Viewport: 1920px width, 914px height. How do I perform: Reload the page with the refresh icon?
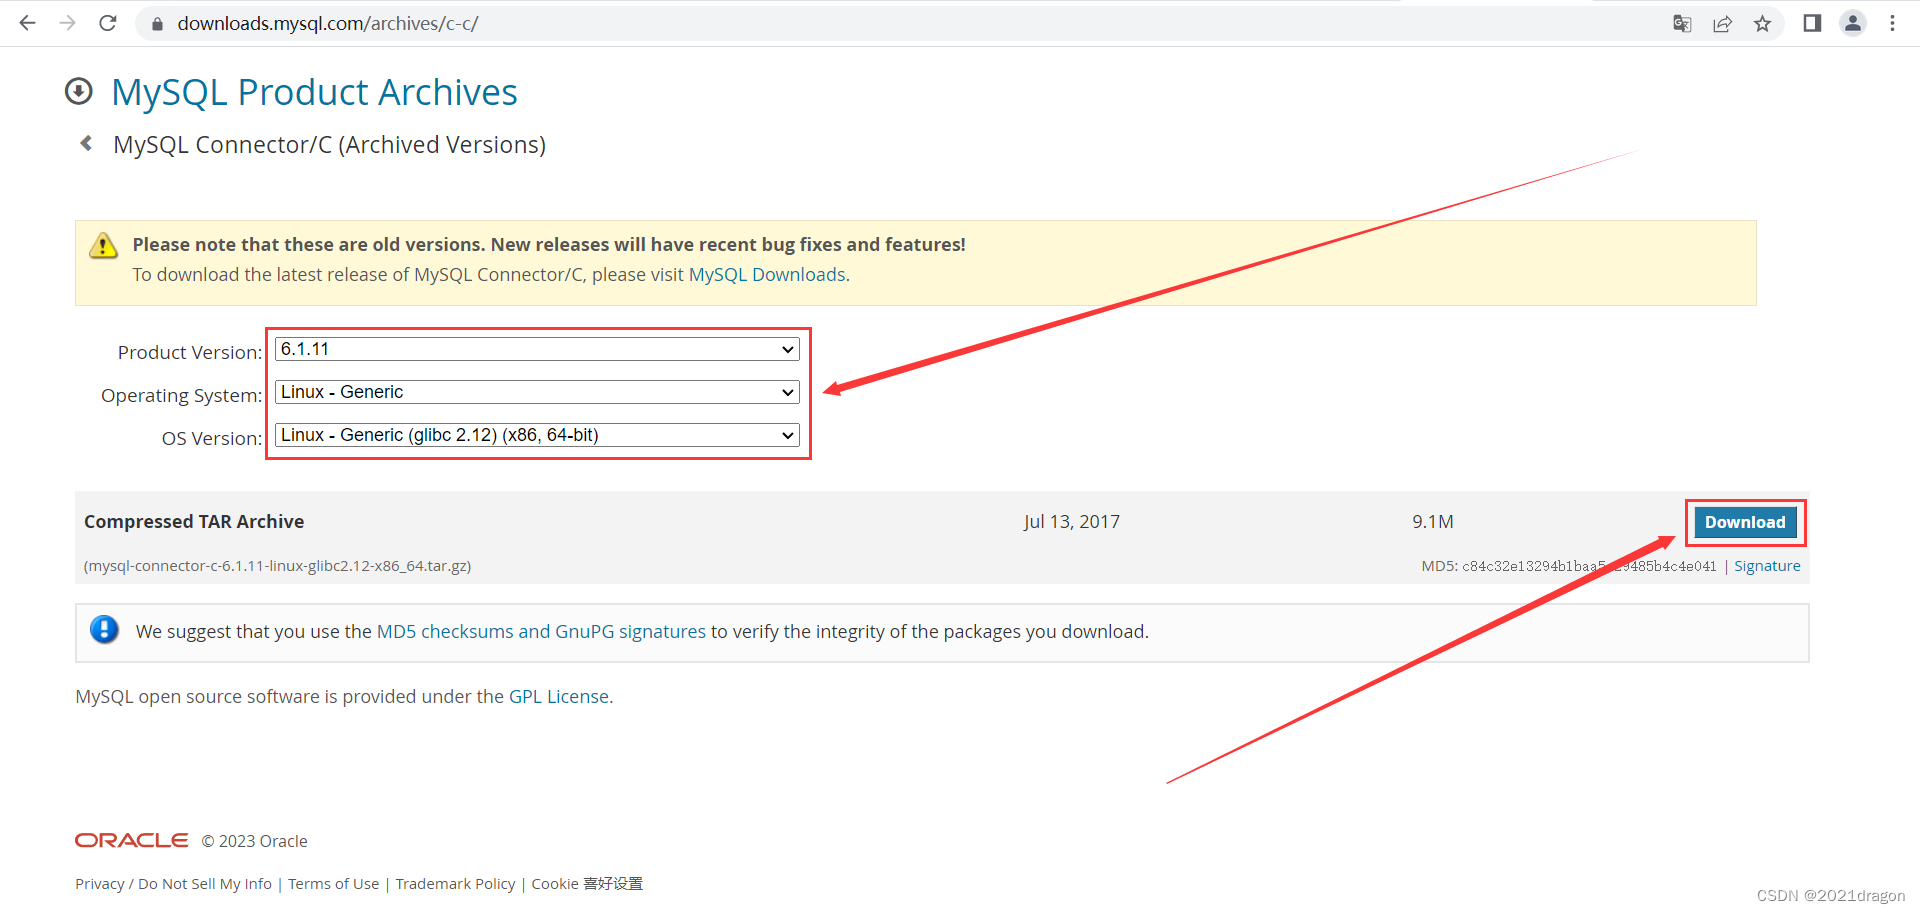(108, 23)
